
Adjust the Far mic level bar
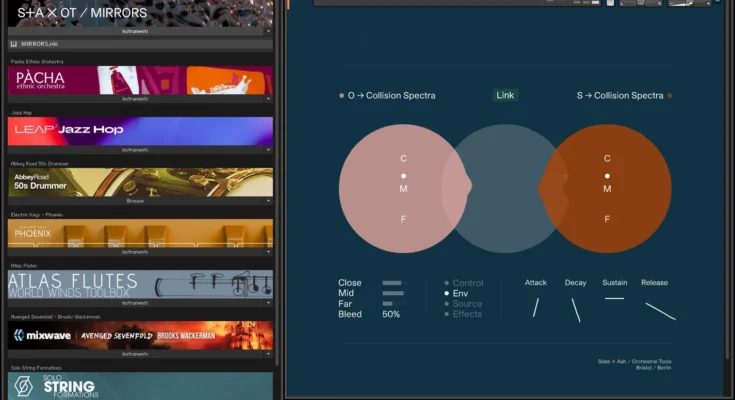tap(394, 304)
